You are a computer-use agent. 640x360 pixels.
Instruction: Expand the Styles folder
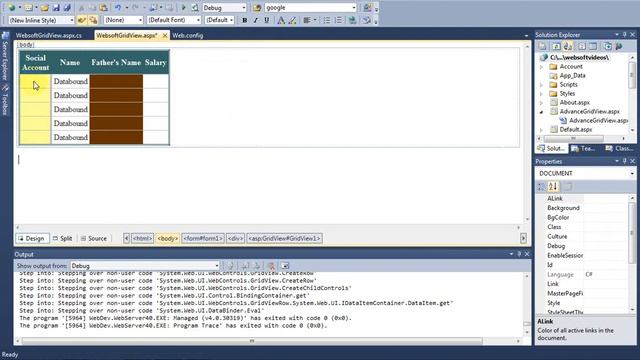[x=542, y=94]
